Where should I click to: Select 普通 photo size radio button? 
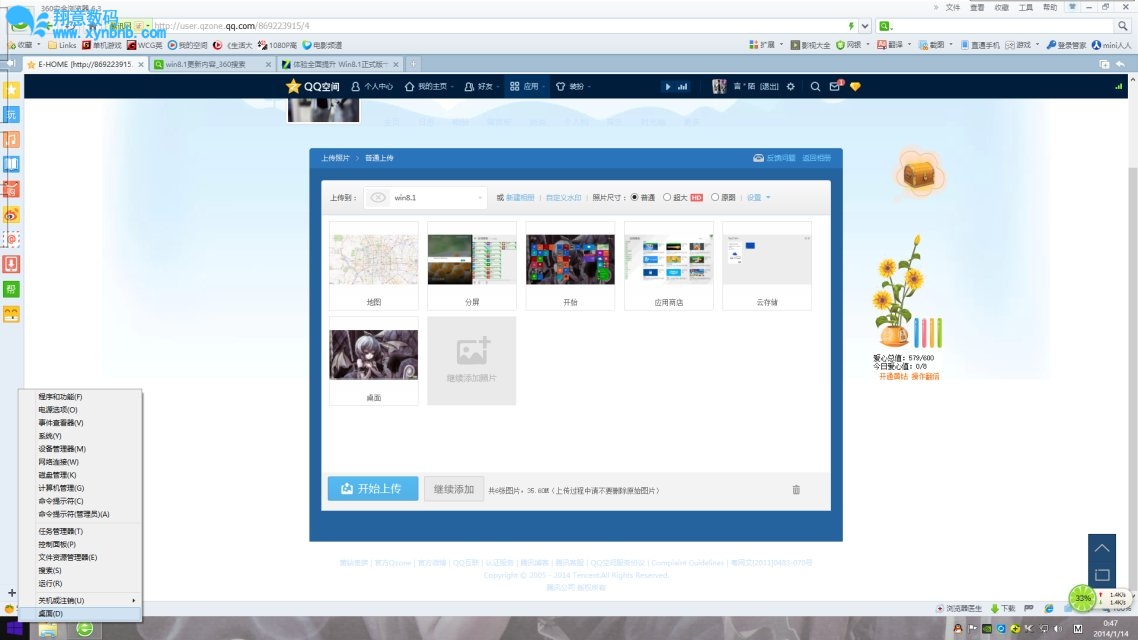pos(634,197)
